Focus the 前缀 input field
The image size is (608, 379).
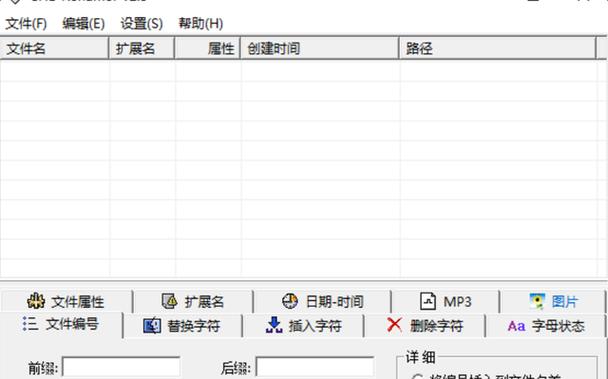pyautogui.click(x=121, y=367)
